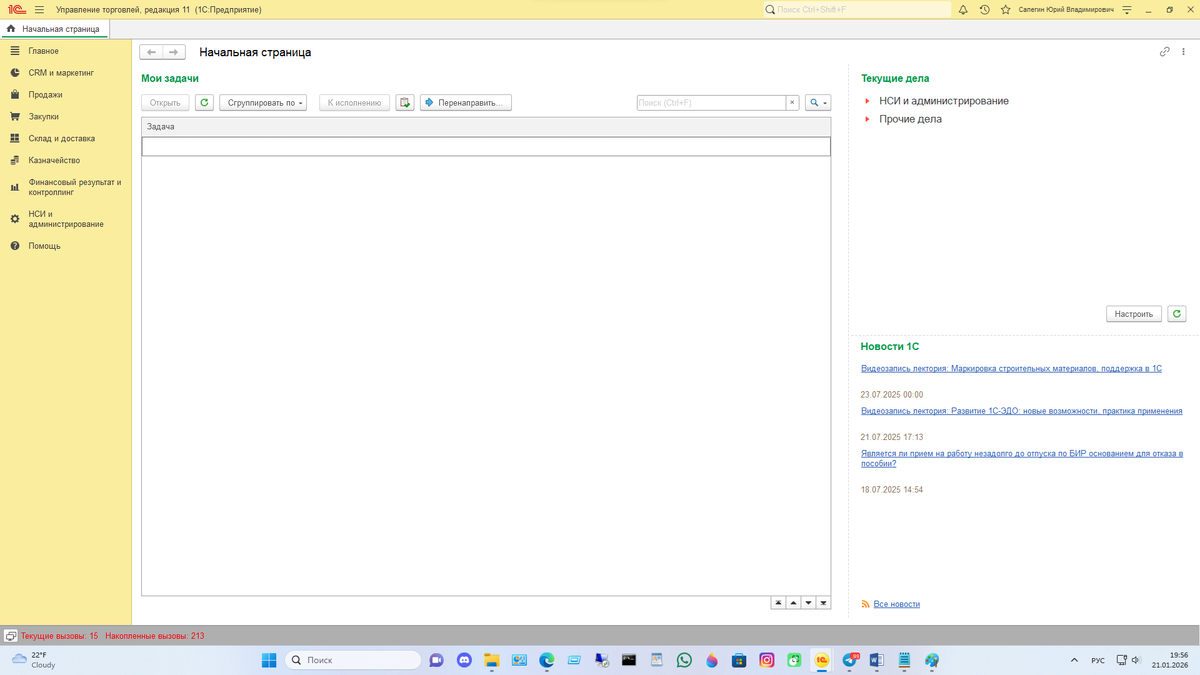Open the 1C main menu hamburger icon

click(39, 9)
